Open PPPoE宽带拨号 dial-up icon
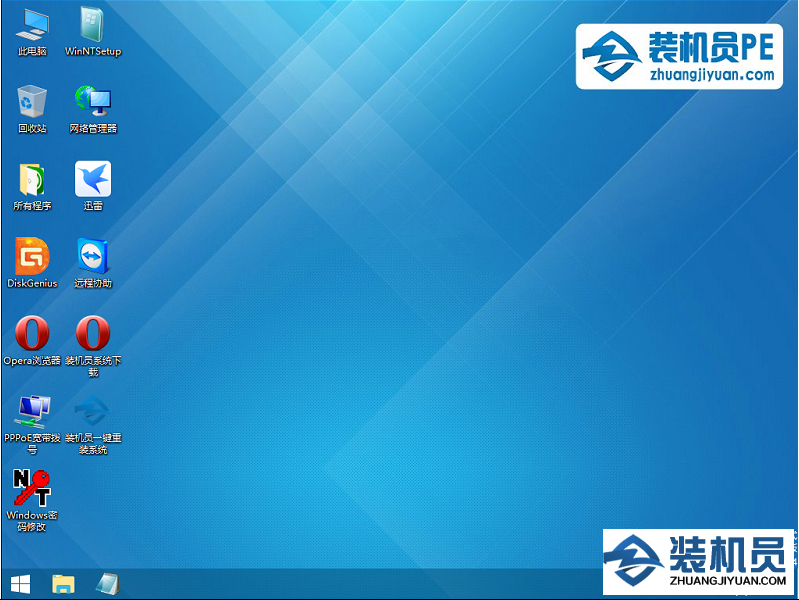Screen dimensions: 799x600 (32, 410)
